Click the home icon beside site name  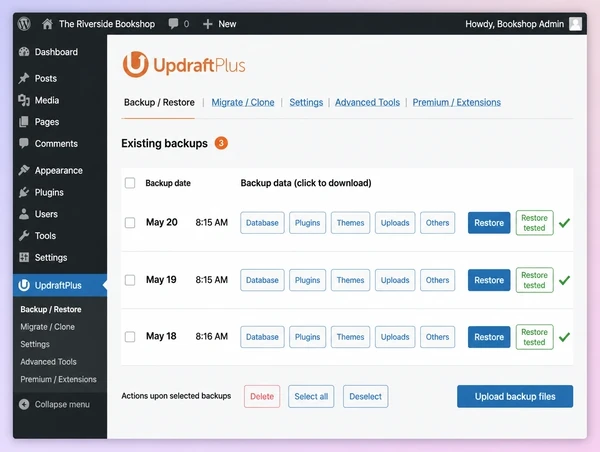47,24
